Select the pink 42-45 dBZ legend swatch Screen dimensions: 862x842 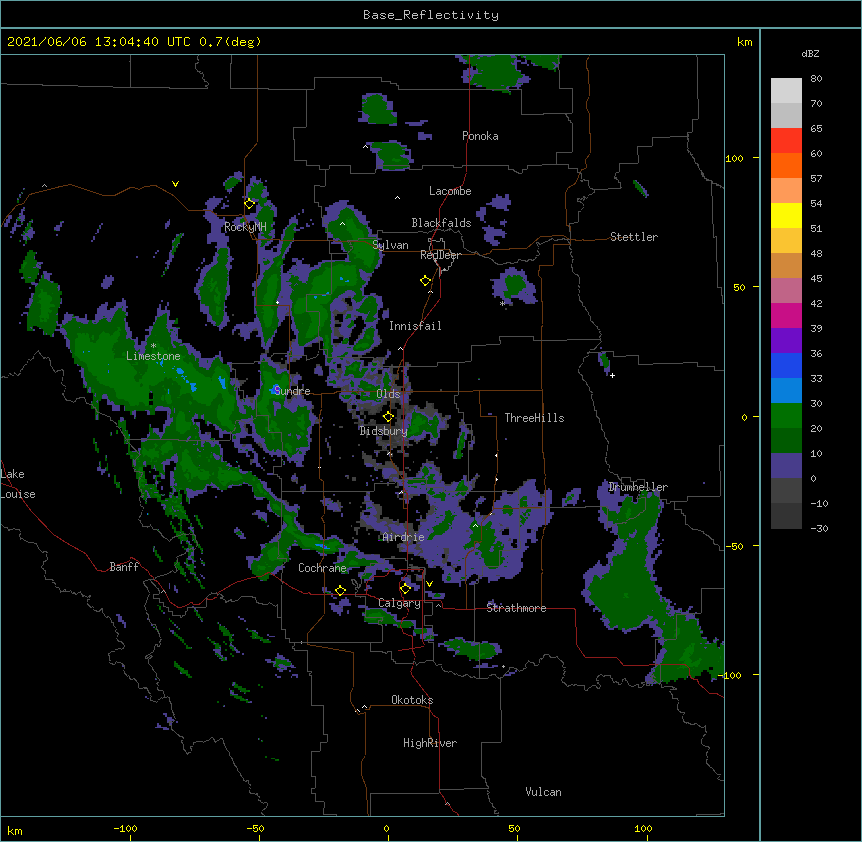[x=786, y=291]
